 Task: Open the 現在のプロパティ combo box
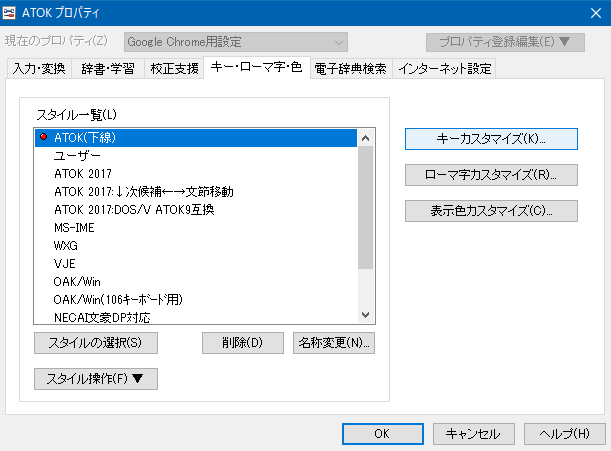click(x=236, y=42)
